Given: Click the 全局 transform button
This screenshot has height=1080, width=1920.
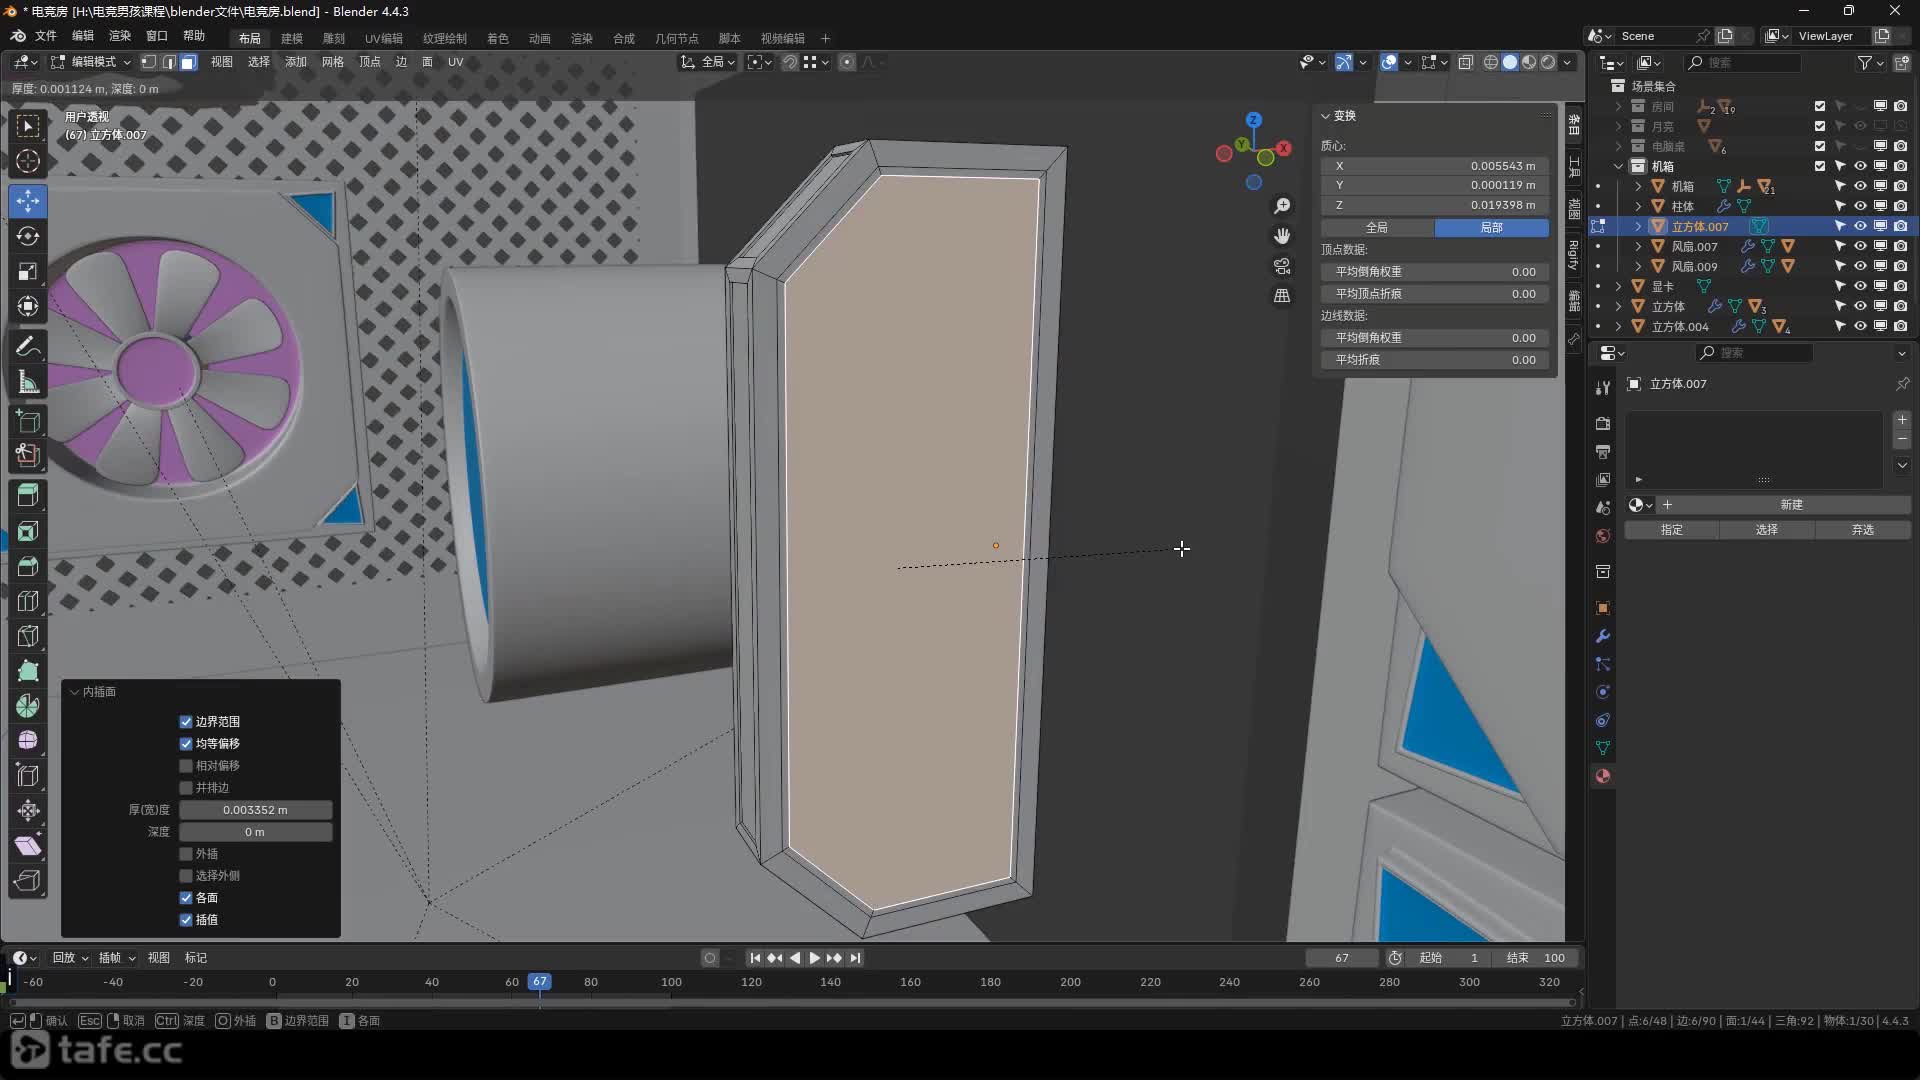Looking at the screenshot, I should 1377,228.
